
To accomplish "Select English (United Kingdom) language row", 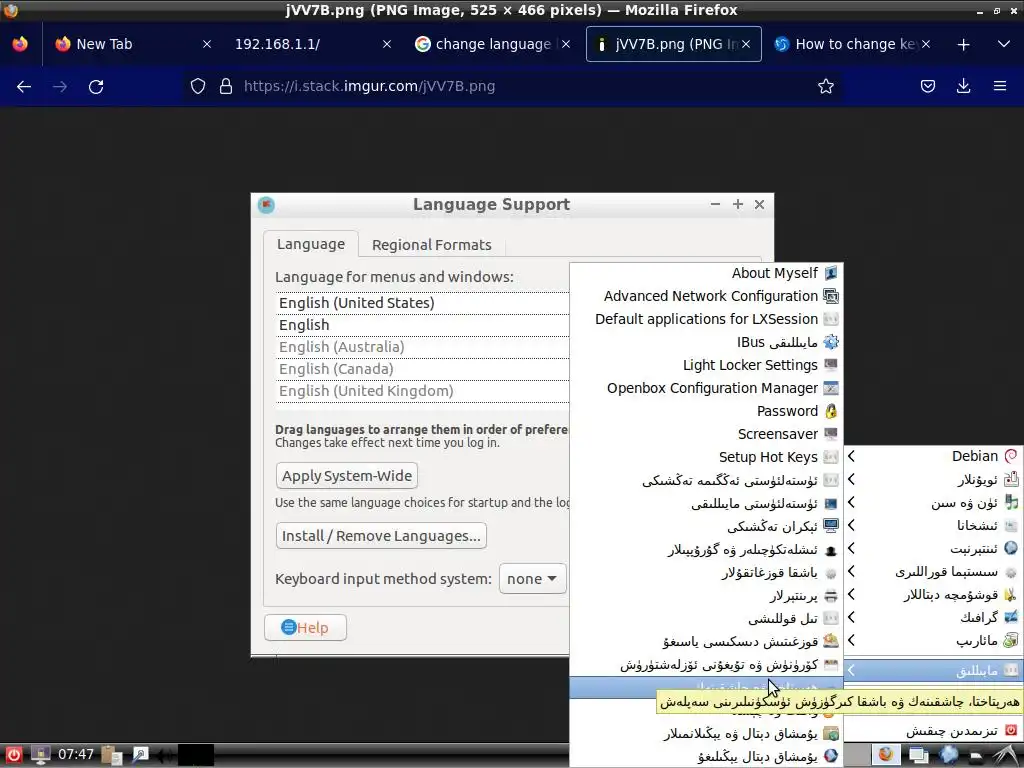I will click(423, 391).
